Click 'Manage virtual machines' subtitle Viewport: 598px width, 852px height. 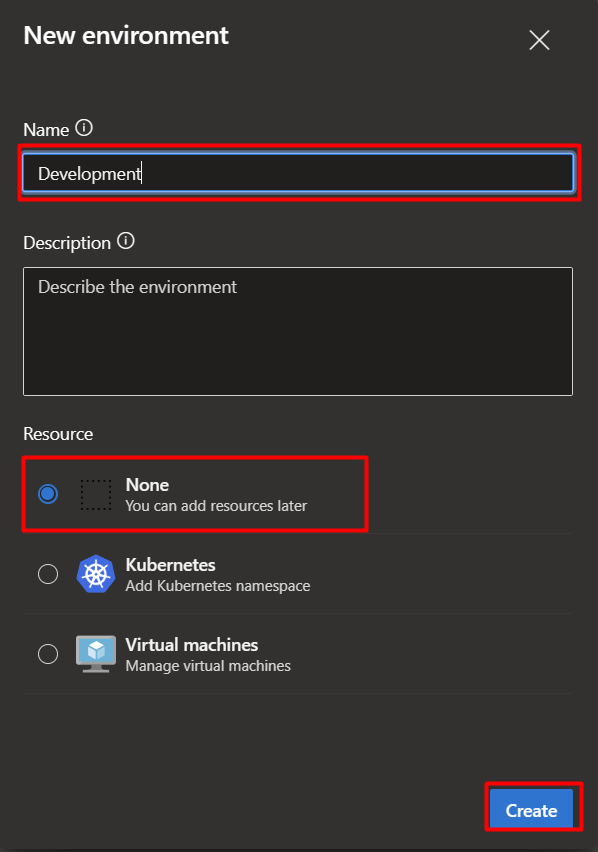pos(208,666)
